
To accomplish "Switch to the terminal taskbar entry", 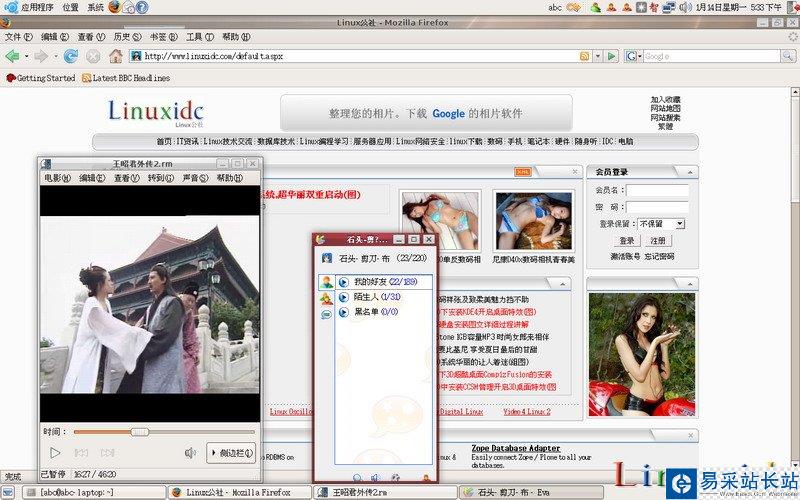I will [94, 493].
